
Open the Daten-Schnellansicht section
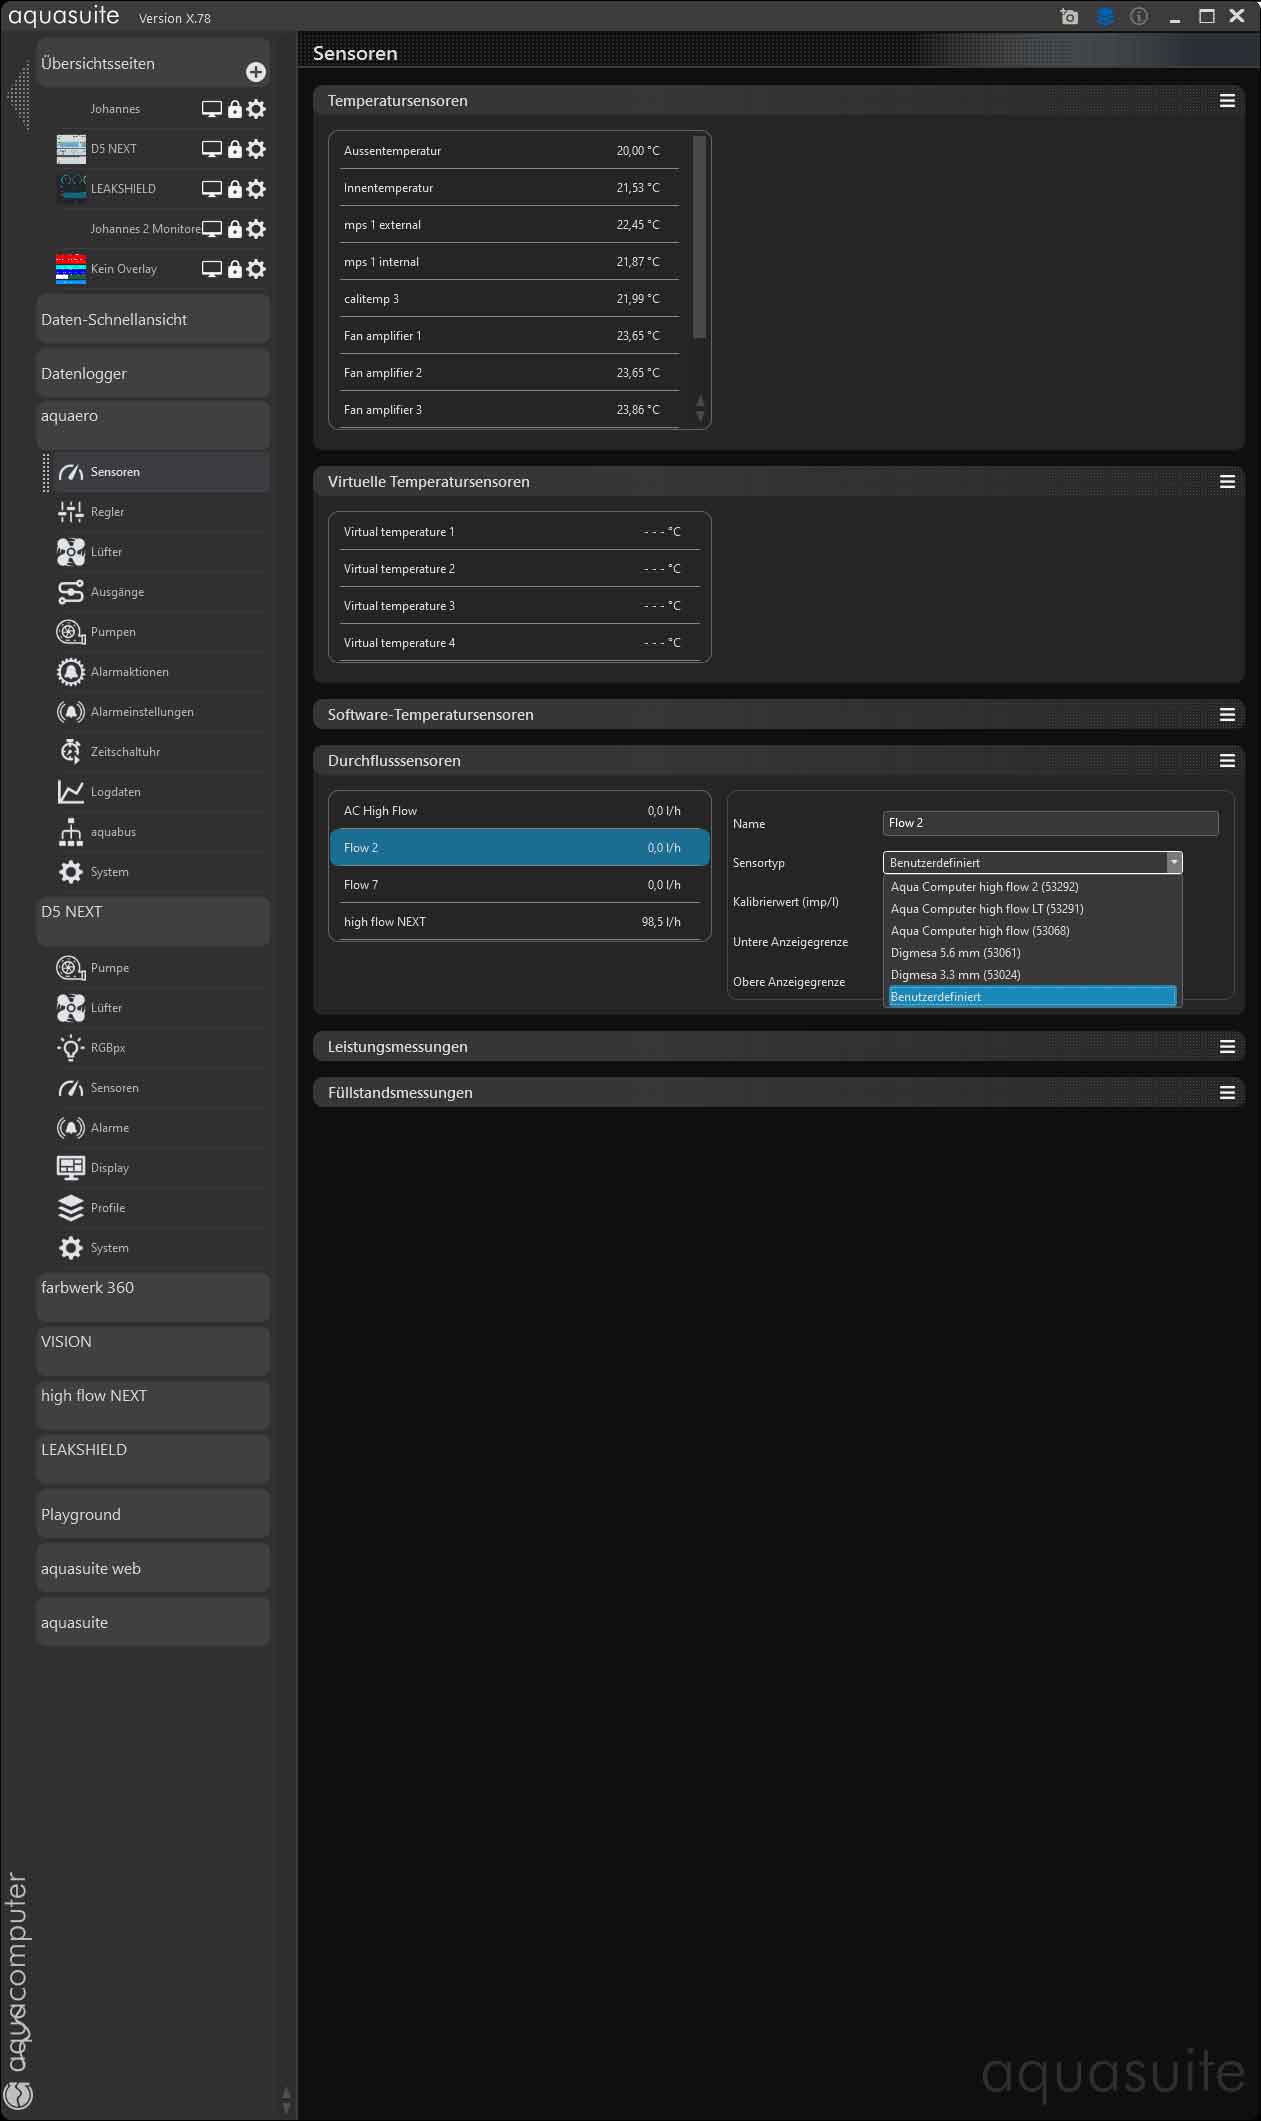click(152, 320)
